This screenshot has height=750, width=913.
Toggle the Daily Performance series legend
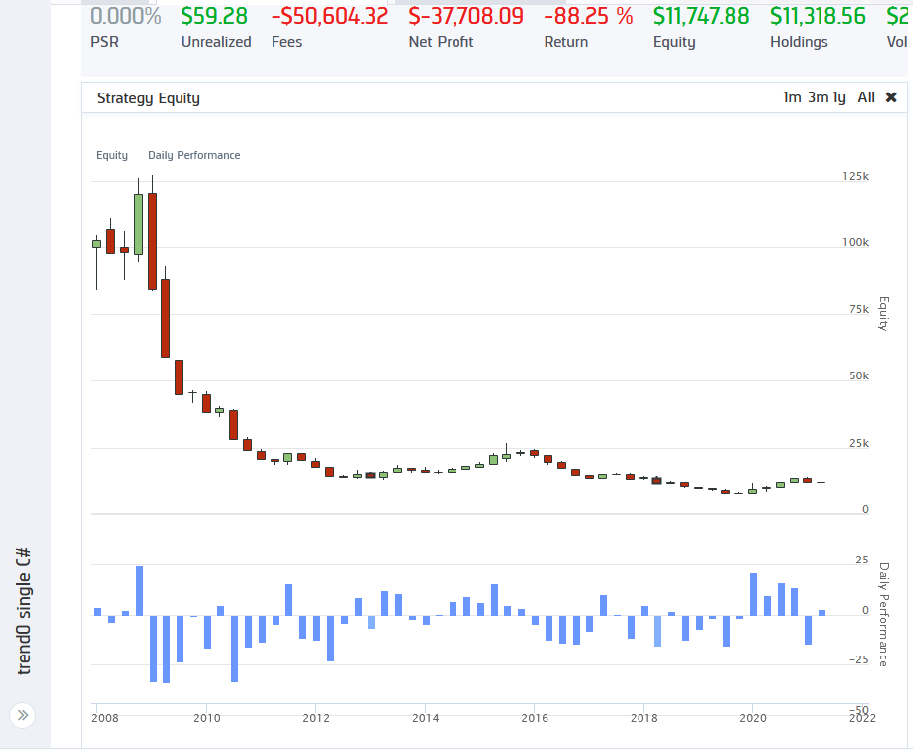[x=194, y=155]
